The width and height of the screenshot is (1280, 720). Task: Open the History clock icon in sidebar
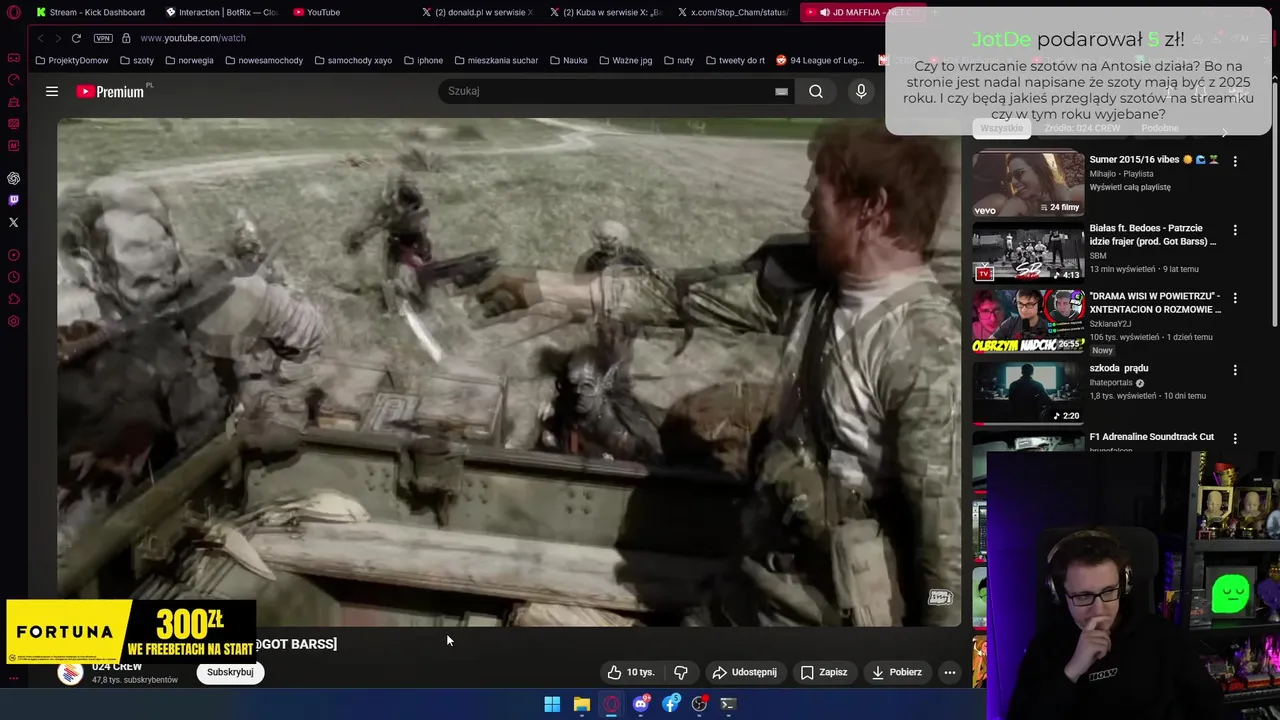click(13, 277)
